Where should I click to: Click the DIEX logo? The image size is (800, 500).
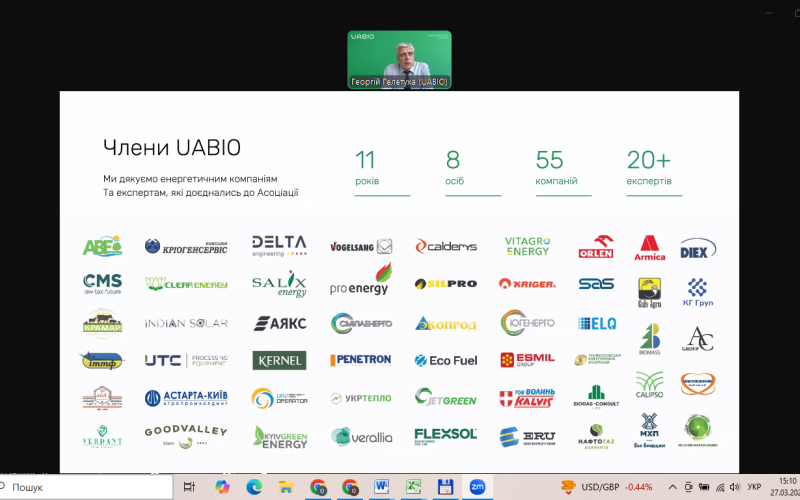[698, 249]
